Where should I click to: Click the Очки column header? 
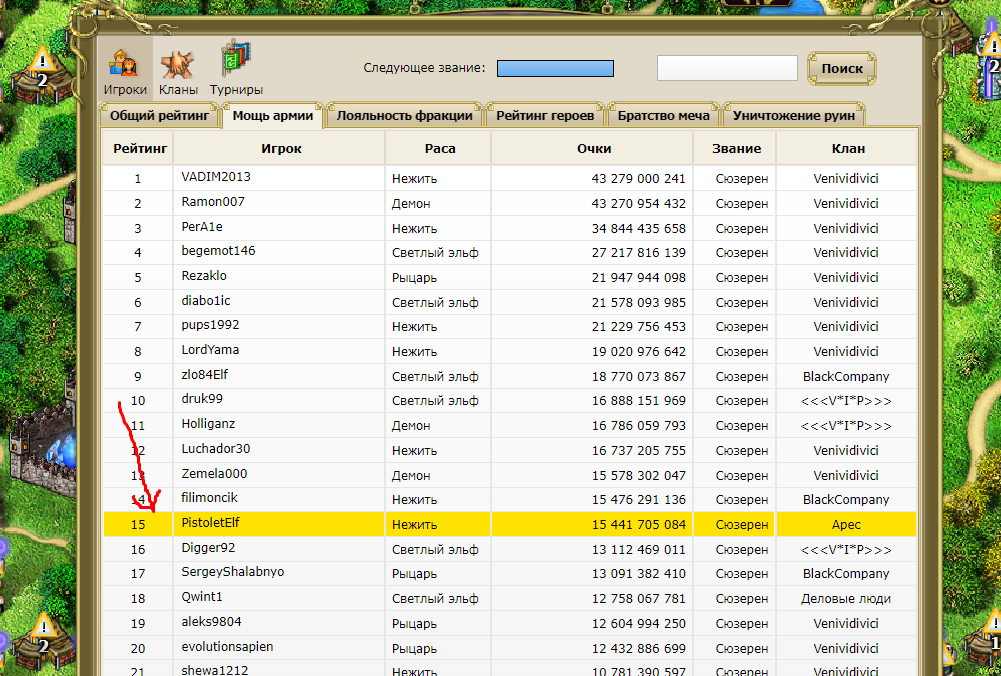(592, 148)
